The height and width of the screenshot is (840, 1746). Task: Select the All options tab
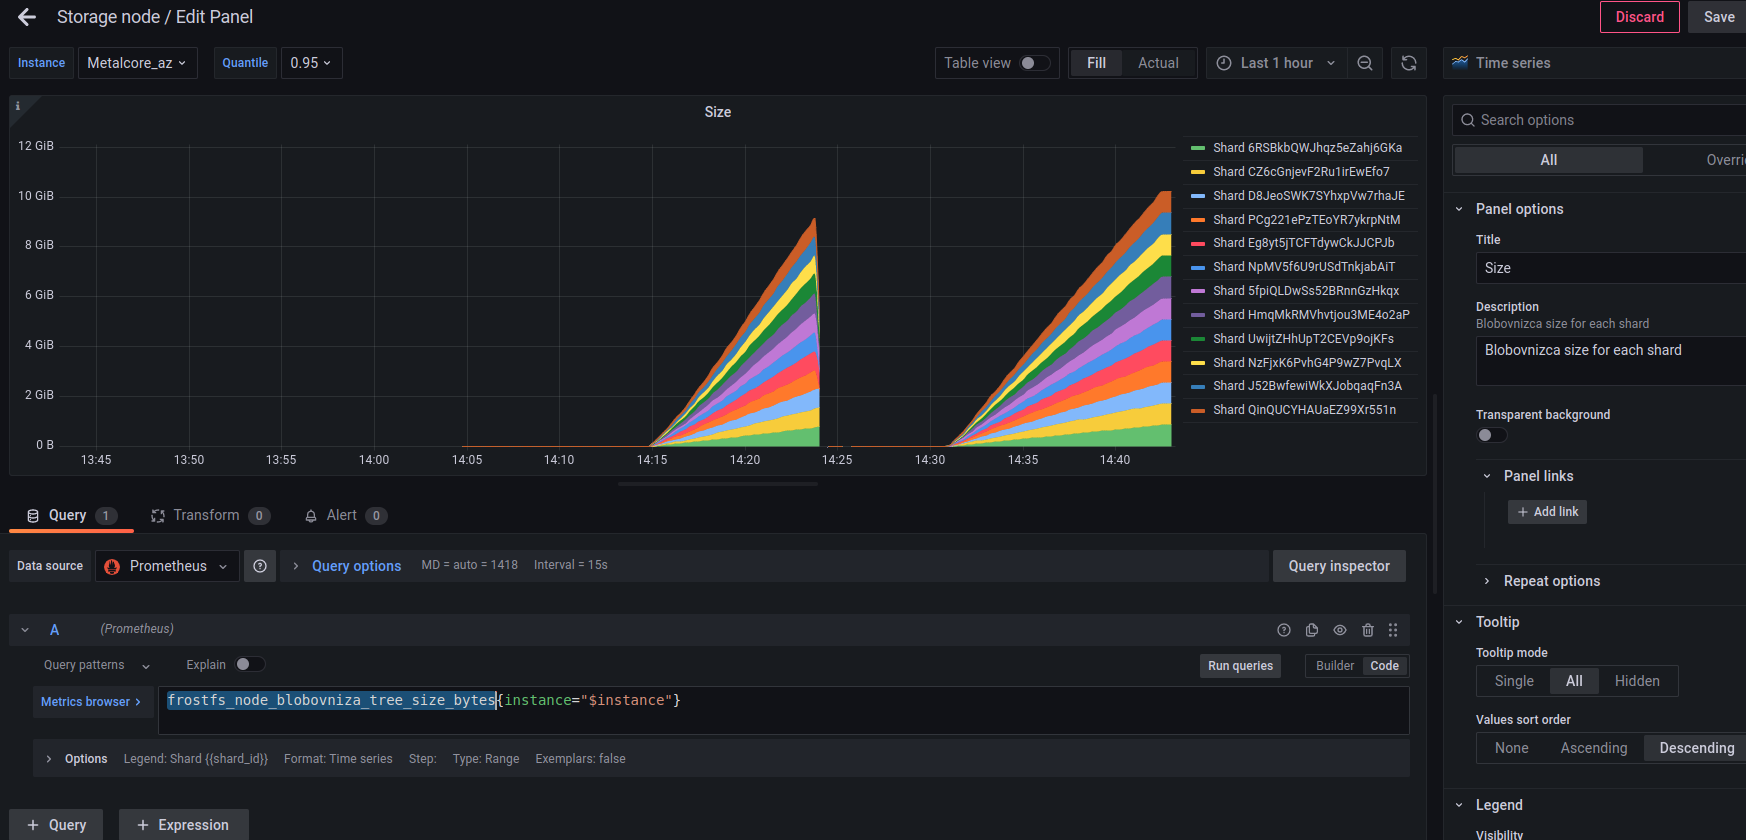pyautogui.click(x=1548, y=160)
